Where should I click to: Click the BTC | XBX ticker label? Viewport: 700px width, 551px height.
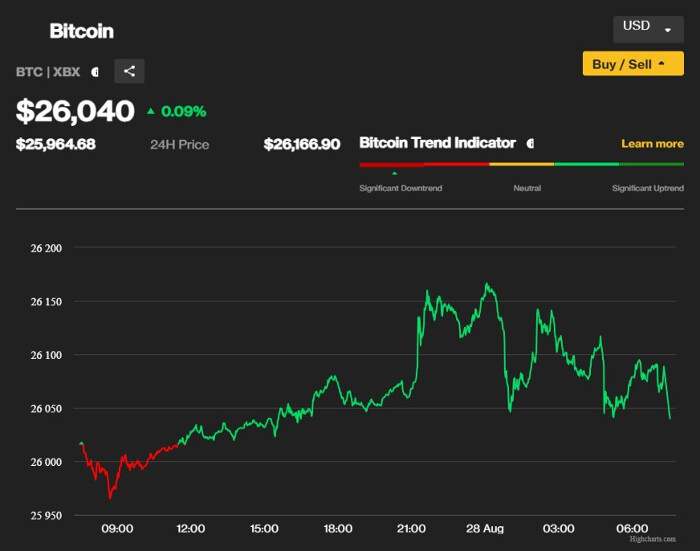click(x=48, y=72)
